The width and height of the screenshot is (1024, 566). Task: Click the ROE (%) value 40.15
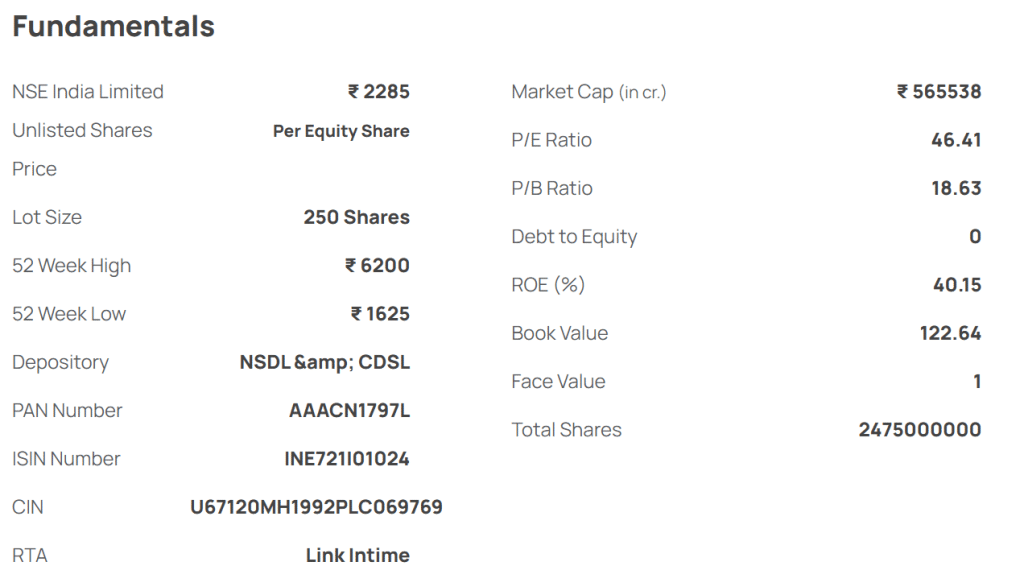point(957,285)
